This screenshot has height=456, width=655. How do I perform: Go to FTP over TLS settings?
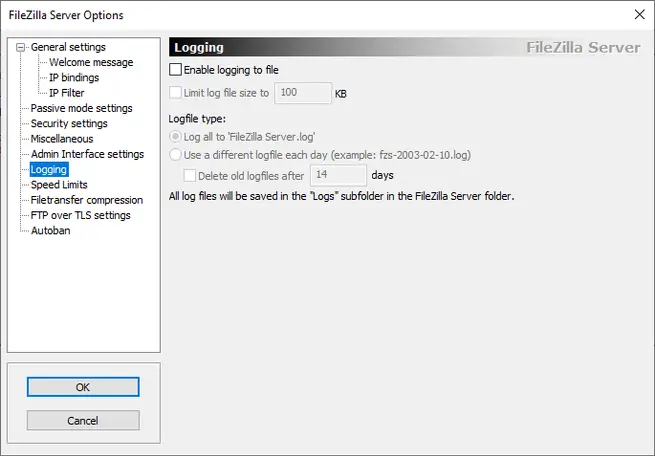80,215
